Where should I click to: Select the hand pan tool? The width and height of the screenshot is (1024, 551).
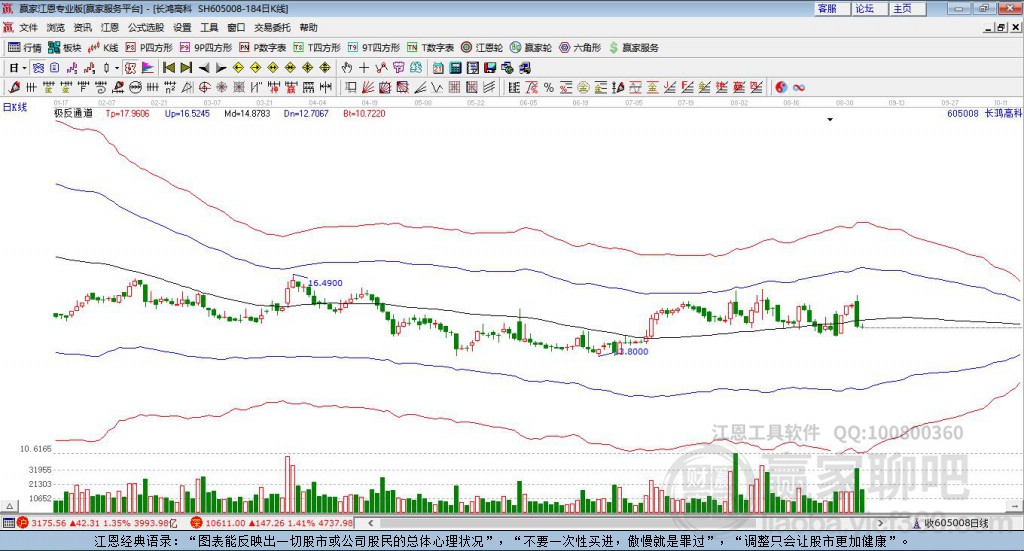pos(347,68)
